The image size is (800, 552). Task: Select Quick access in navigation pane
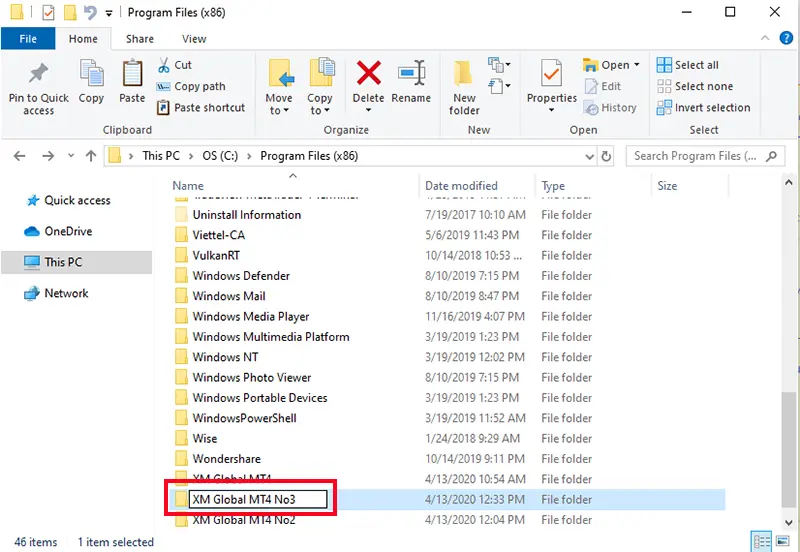coord(77,200)
